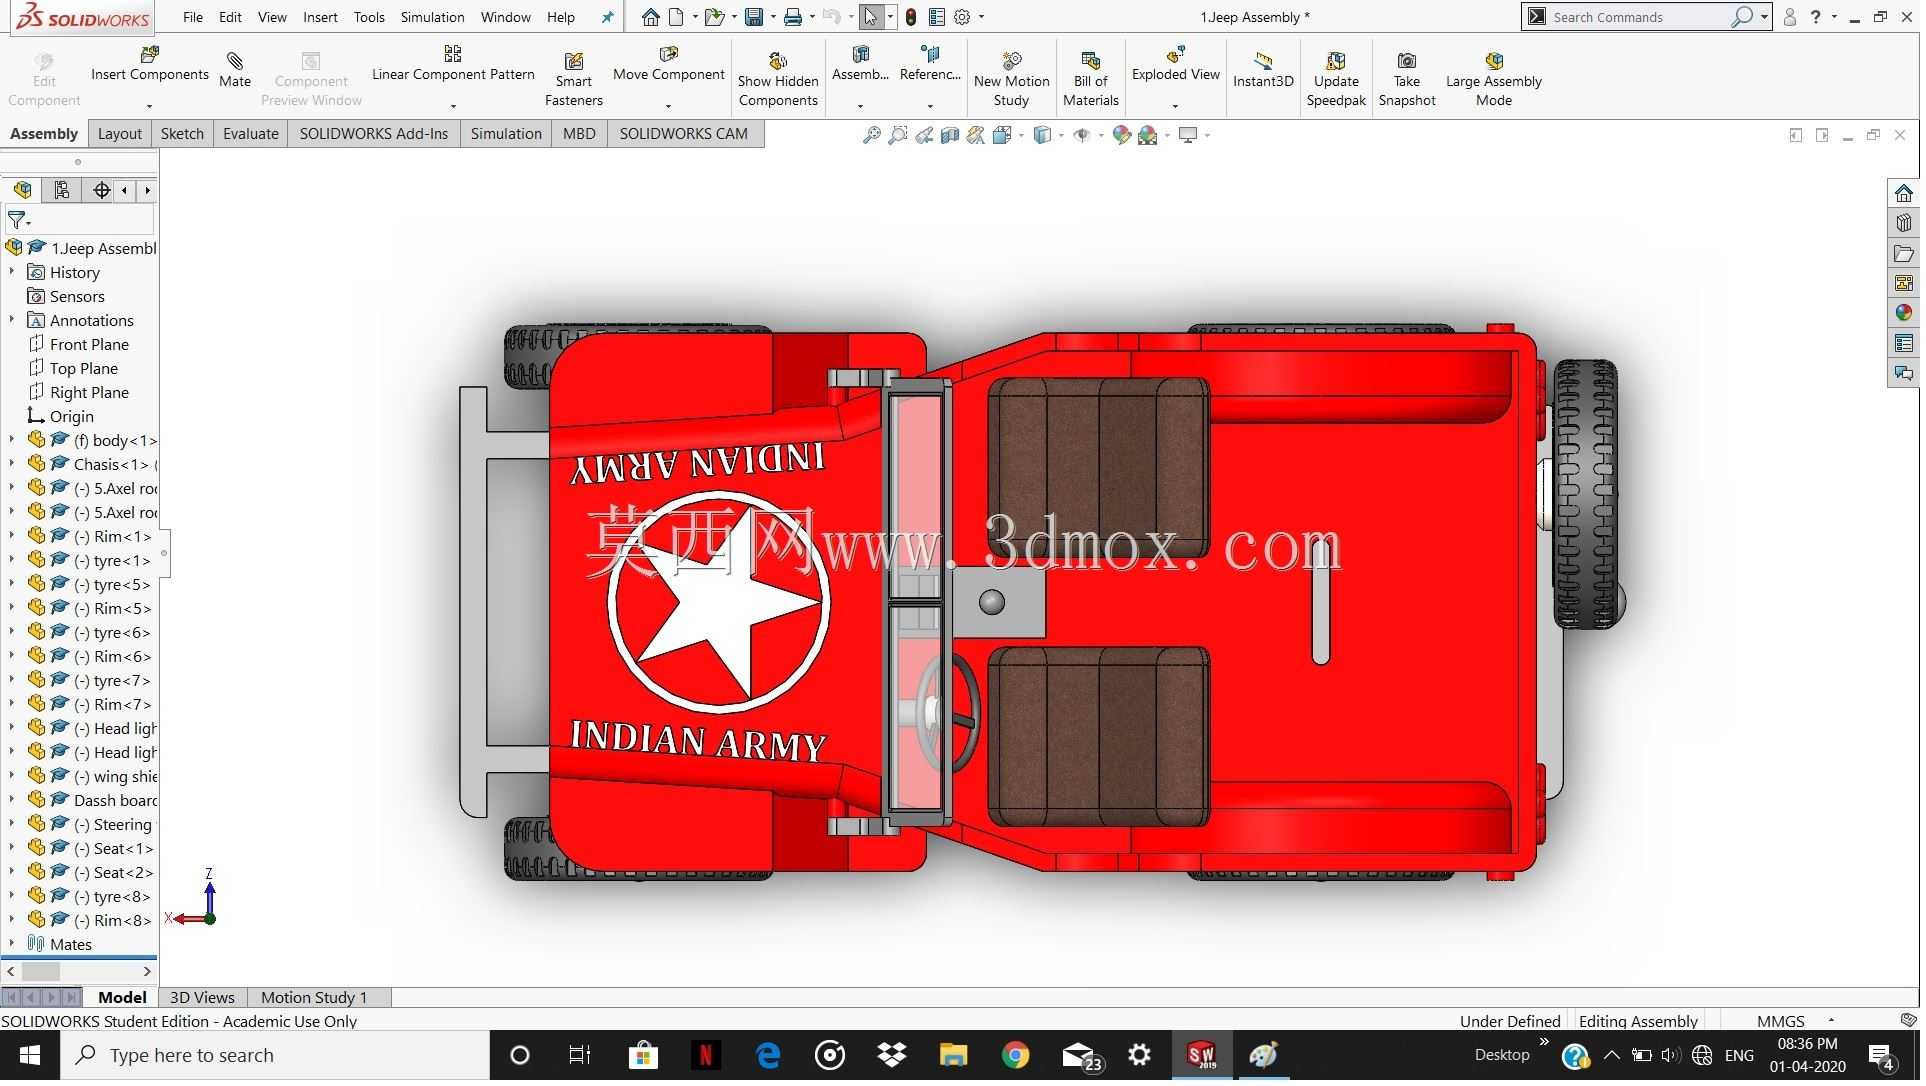Open the Insert menu
Viewport: 1926px width, 1086px height.
[320, 17]
